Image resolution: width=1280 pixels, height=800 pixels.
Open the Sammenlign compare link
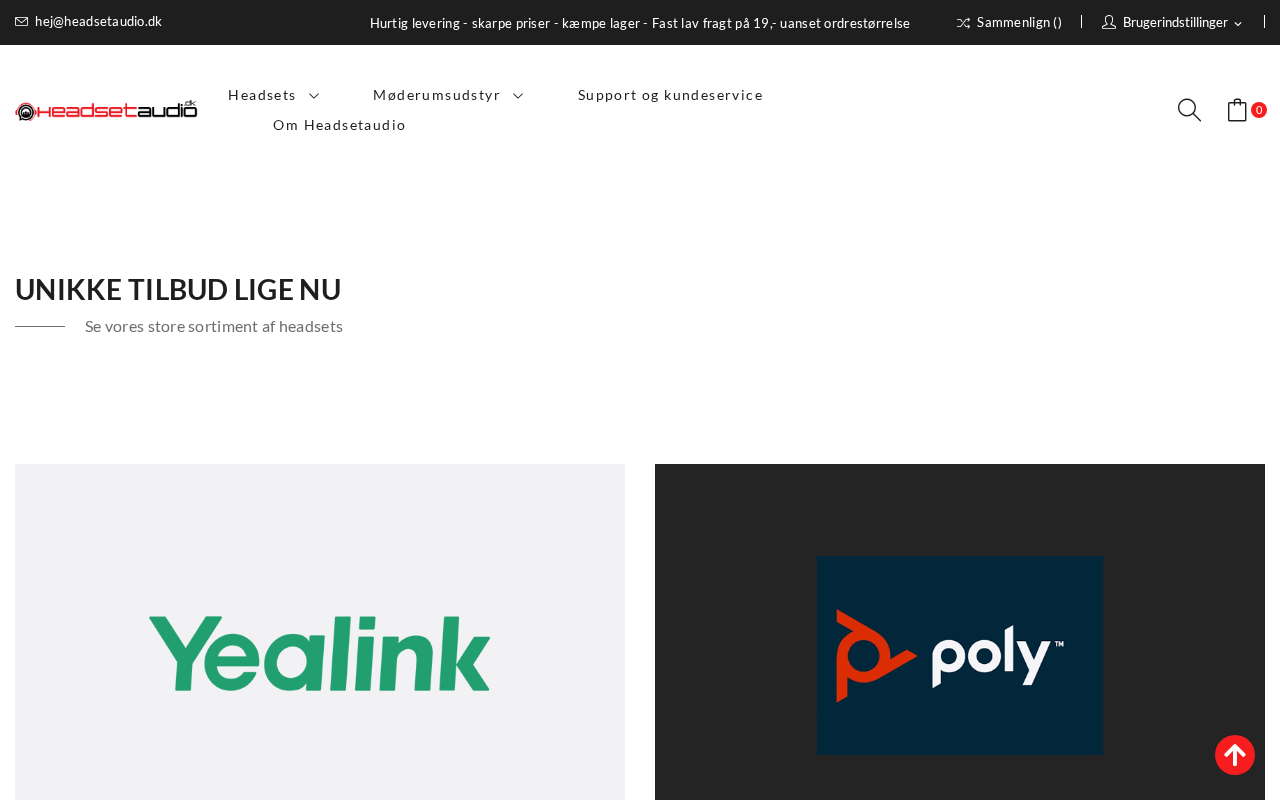[1019, 22]
